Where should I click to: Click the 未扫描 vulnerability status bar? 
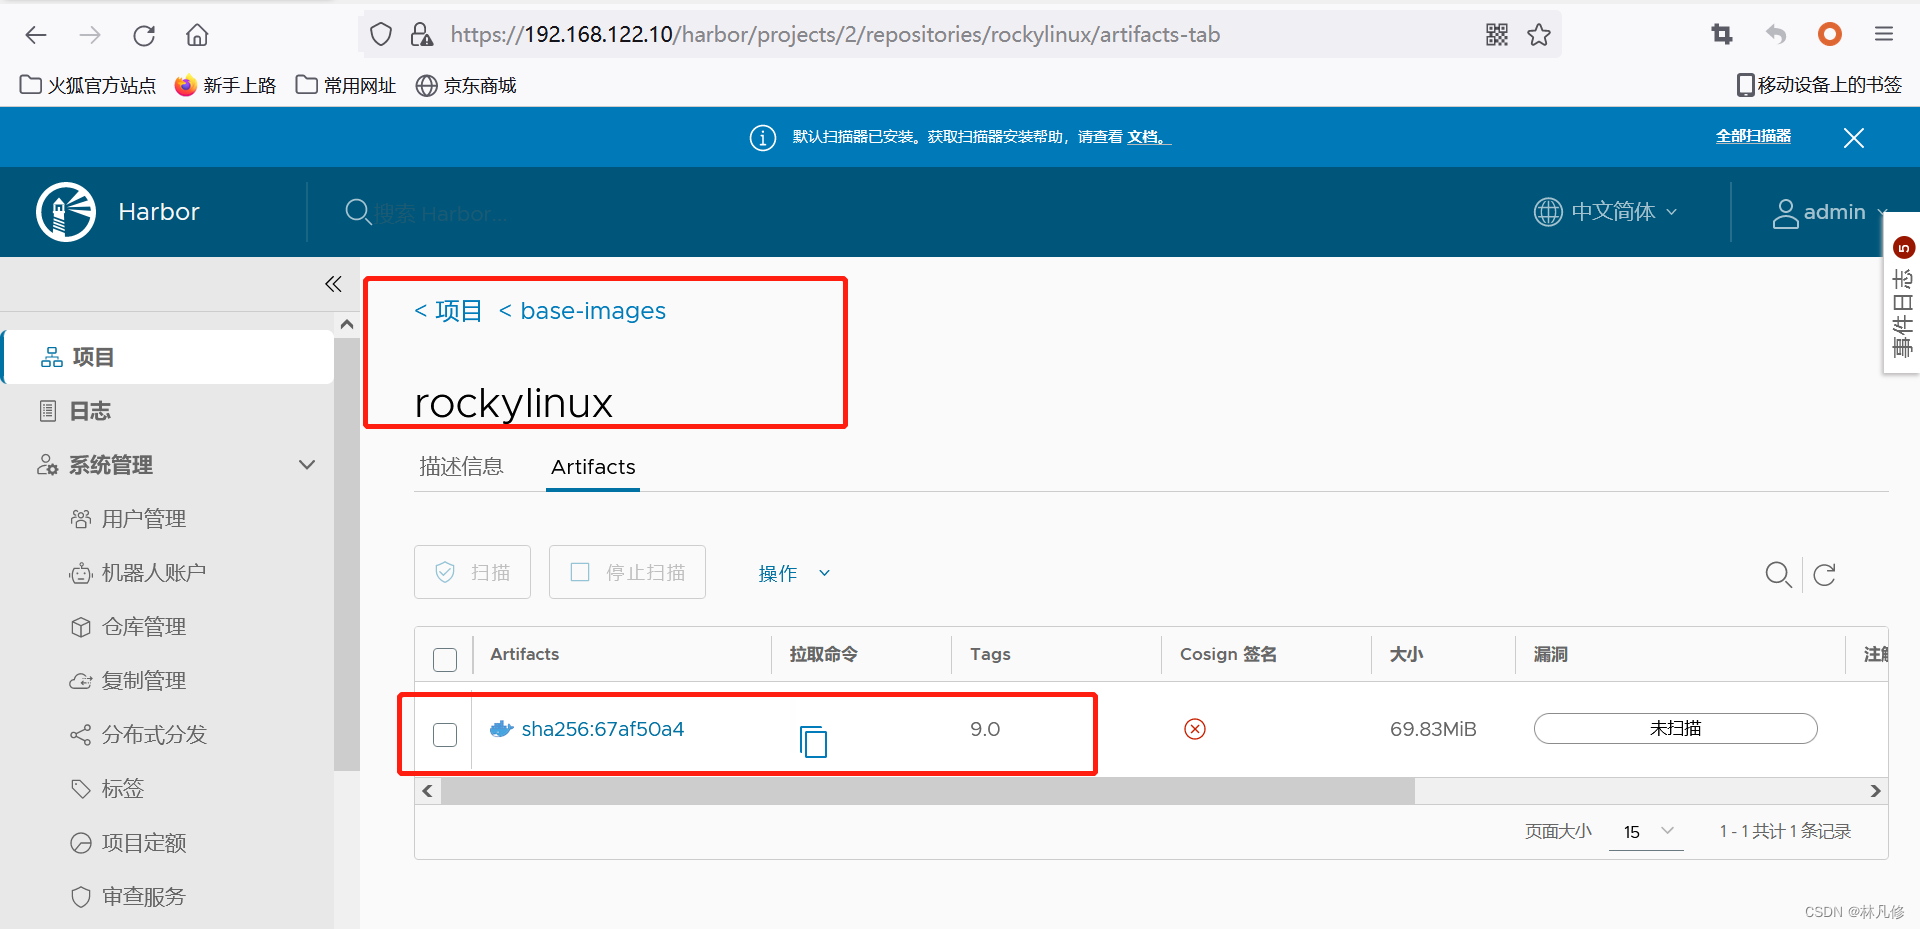pos(1675,728)
